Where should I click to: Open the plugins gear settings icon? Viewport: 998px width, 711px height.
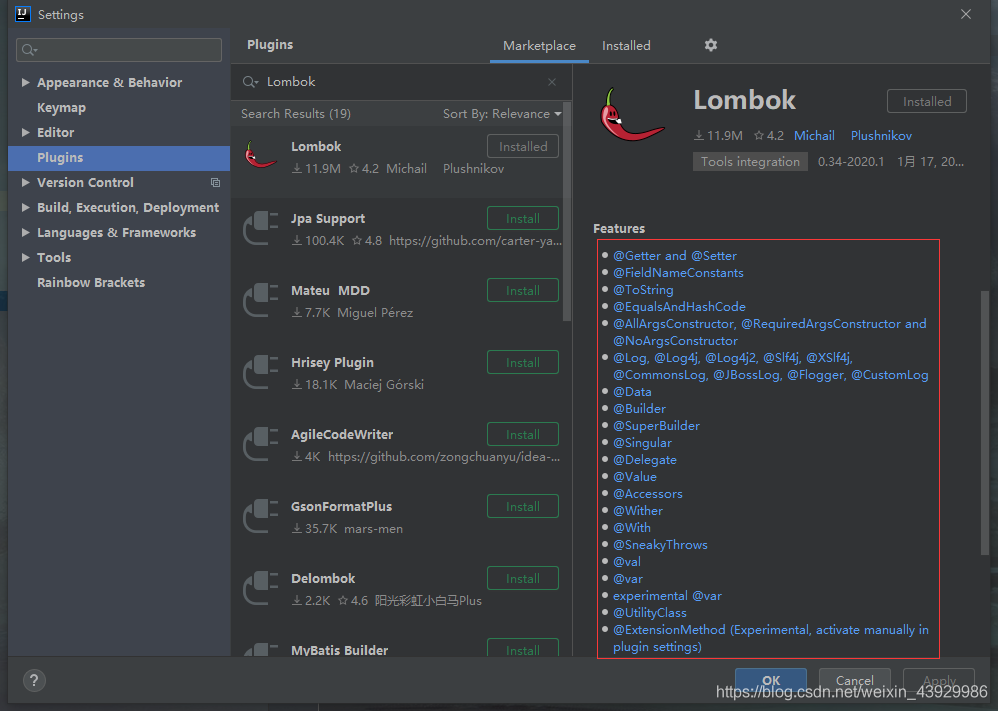pyautogui.click(x=710, y=45)
